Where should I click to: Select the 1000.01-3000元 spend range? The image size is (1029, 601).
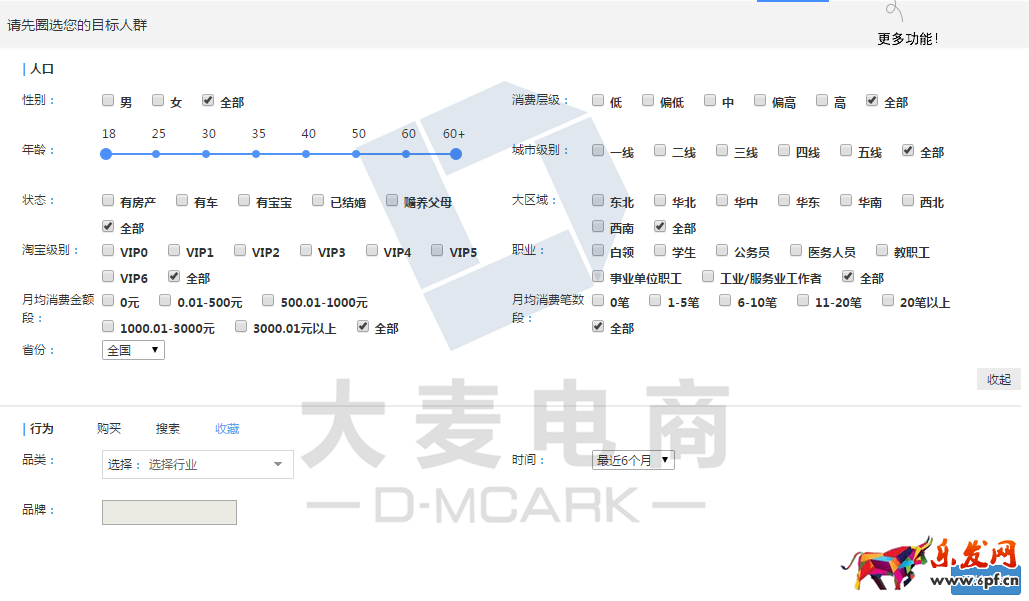coord(108,326)
